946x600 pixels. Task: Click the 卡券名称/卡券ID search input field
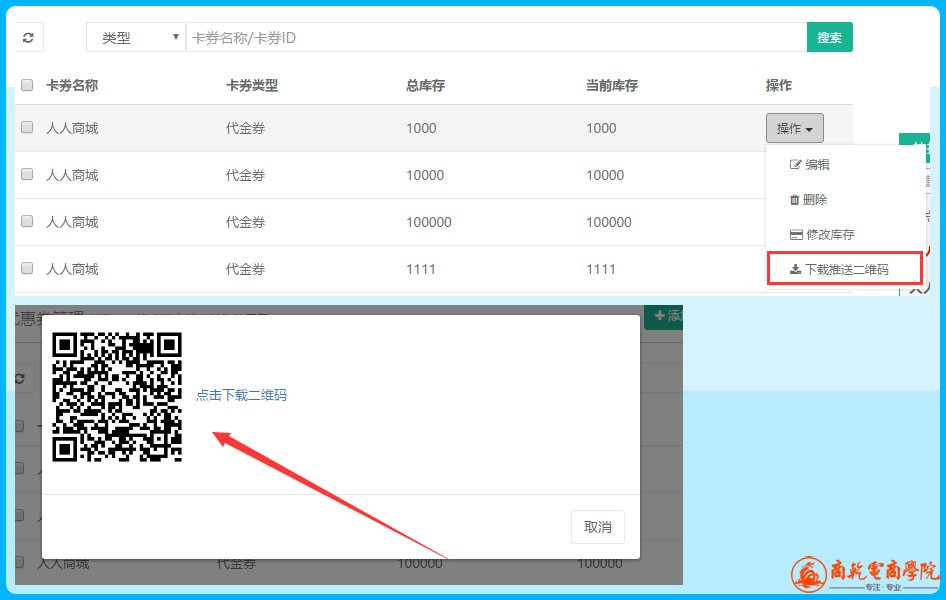(x=496, y=38)
